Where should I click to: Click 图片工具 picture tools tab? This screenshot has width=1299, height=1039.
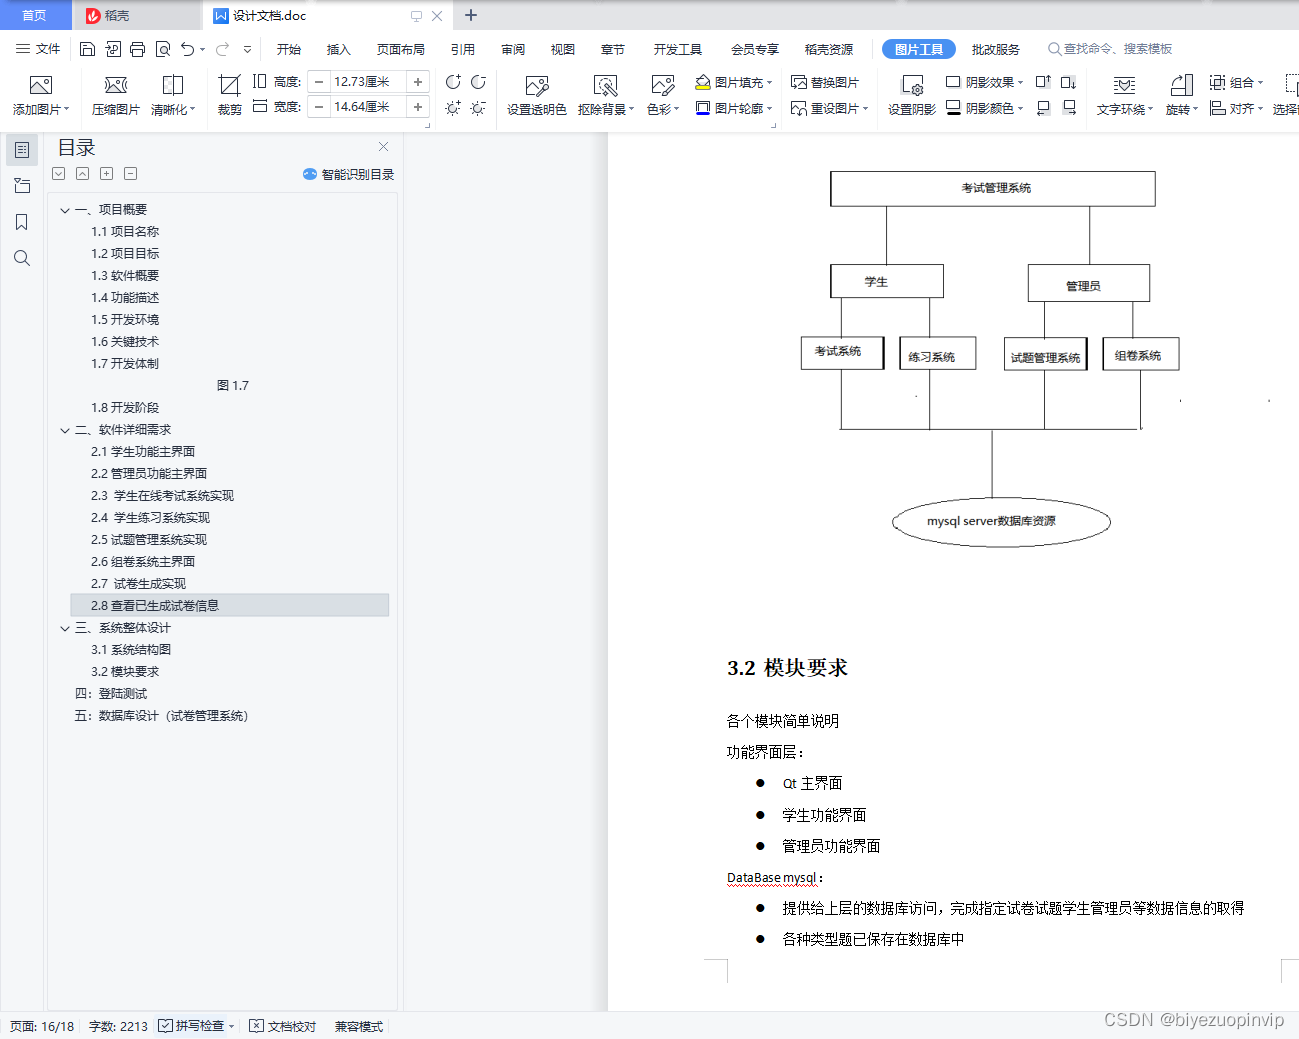point(919,49)
